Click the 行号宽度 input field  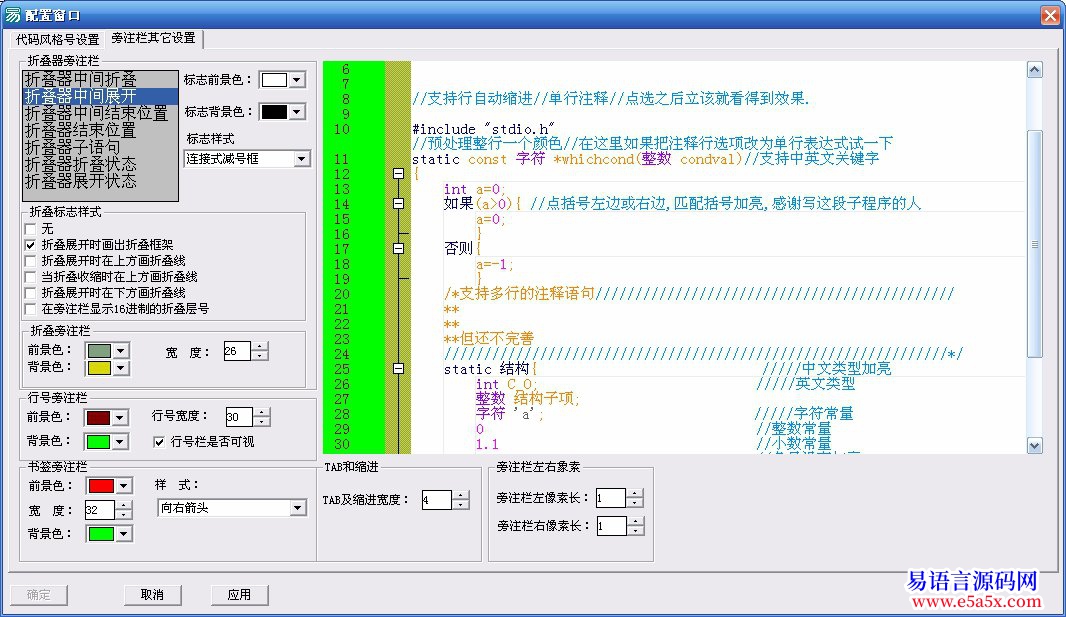239,417
